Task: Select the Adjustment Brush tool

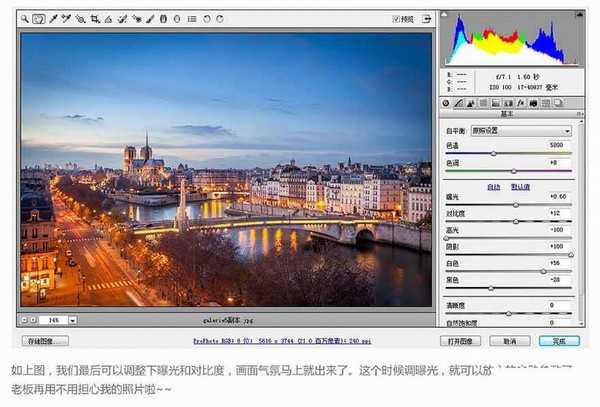Action: click(150, 19)
